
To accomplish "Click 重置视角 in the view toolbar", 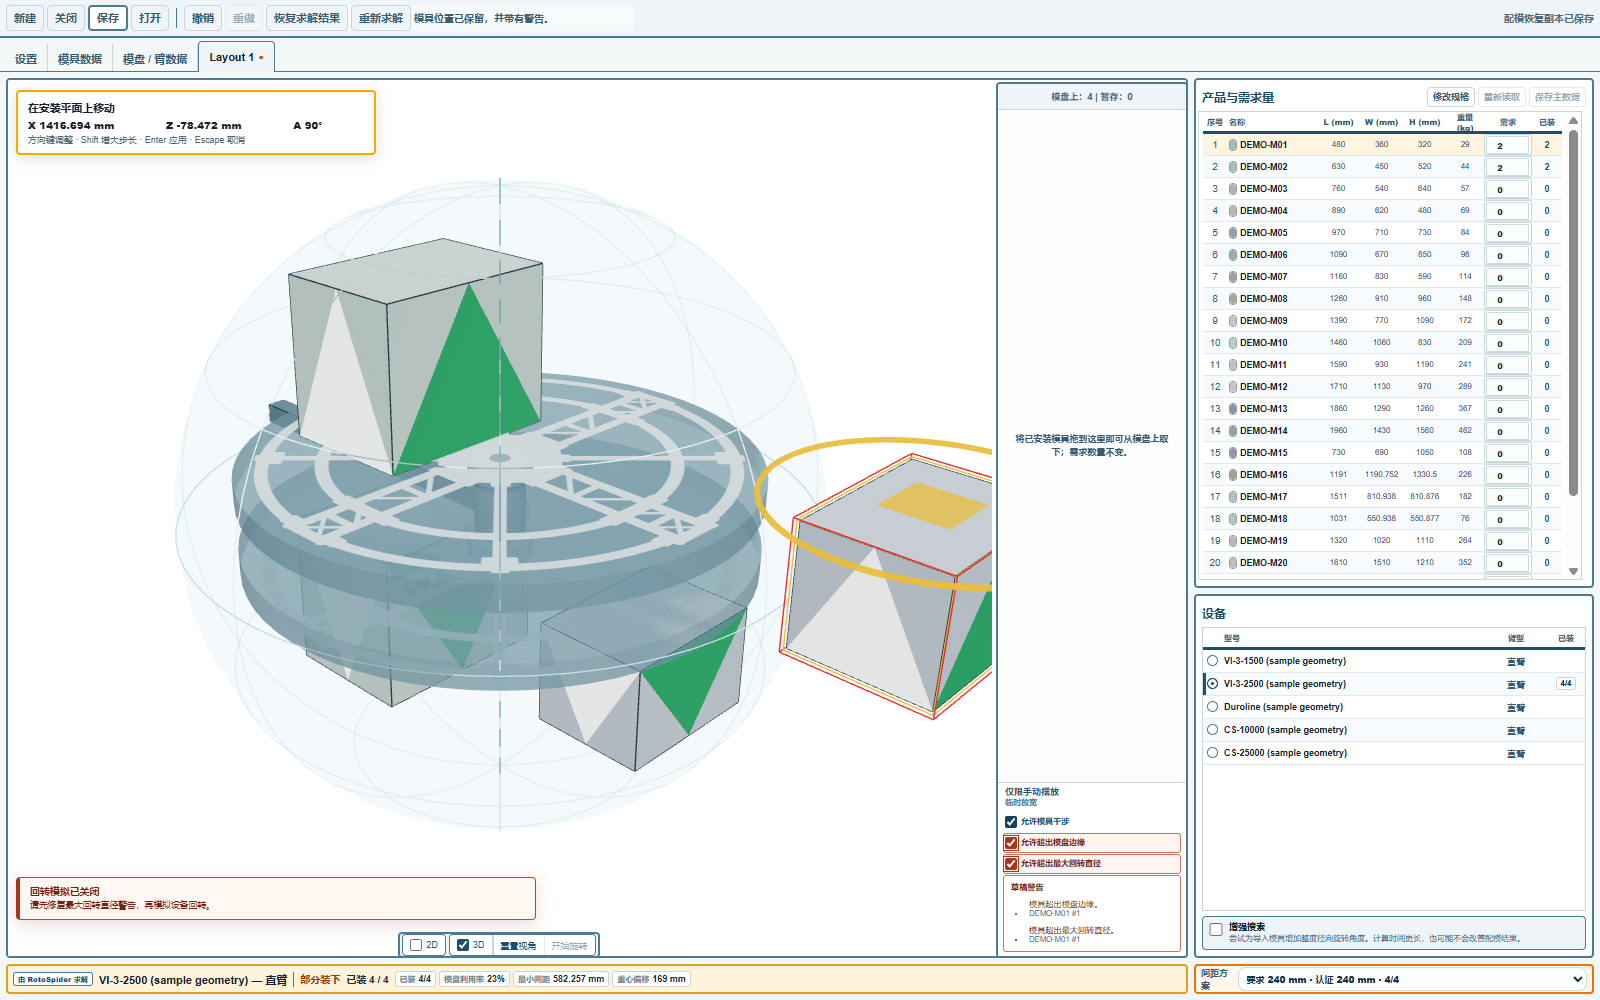I will pos(518,946).
